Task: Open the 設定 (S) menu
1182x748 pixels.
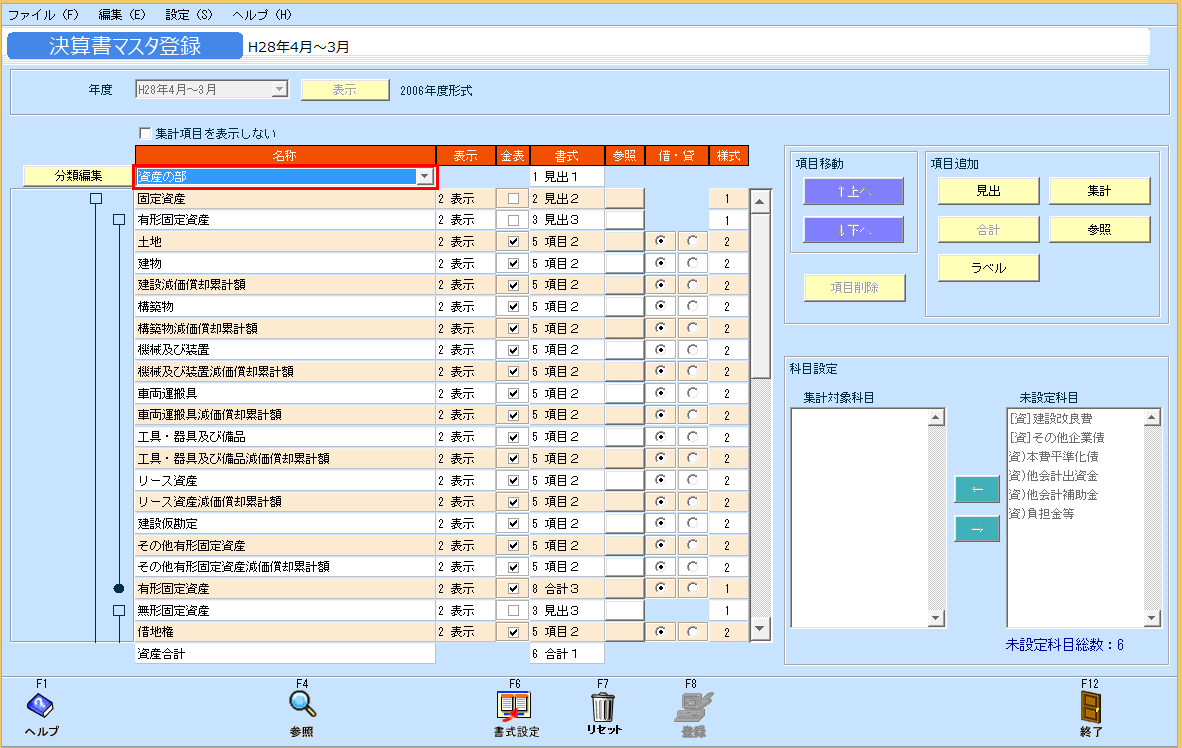Action: (189, 15)
